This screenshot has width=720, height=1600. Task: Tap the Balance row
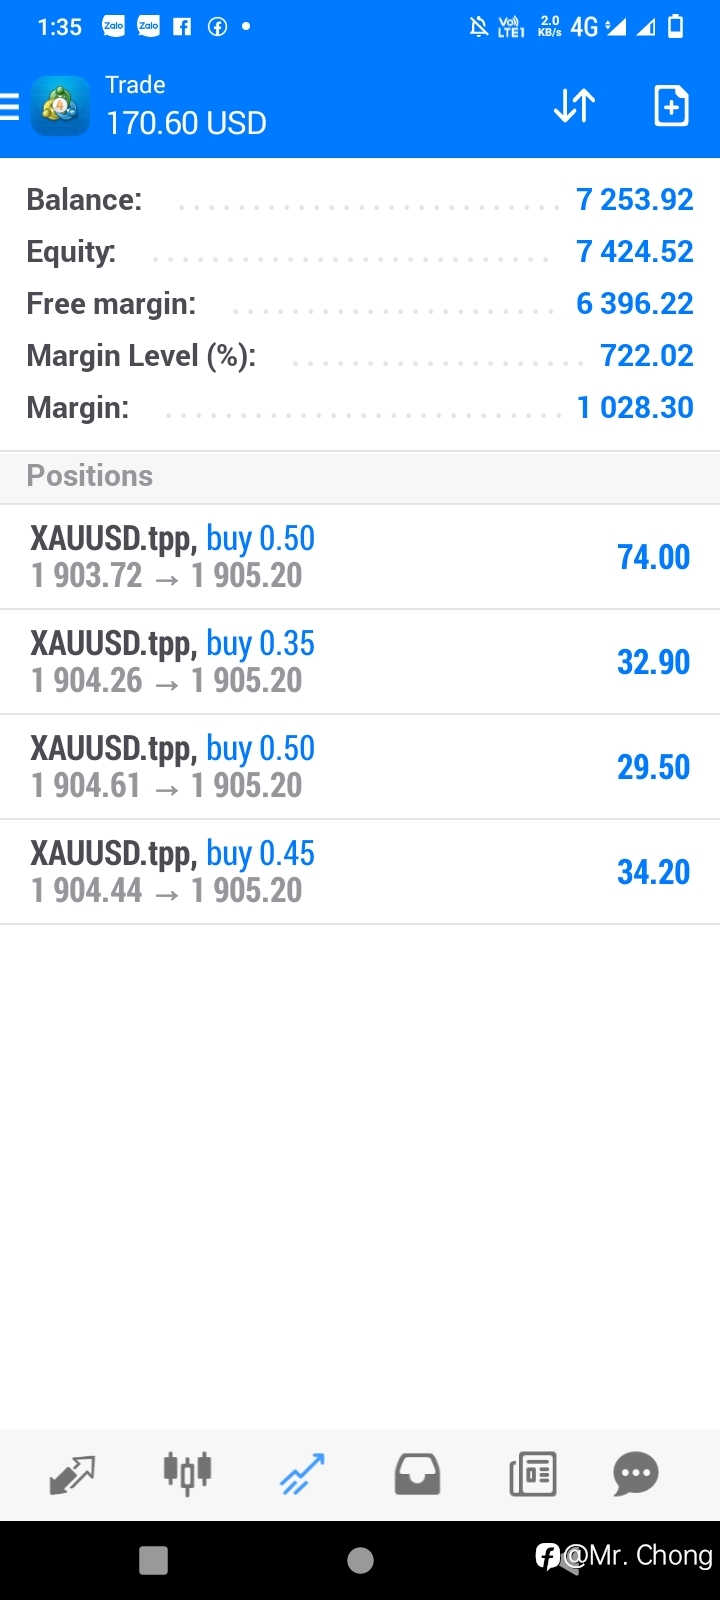(x=360, y=199)
